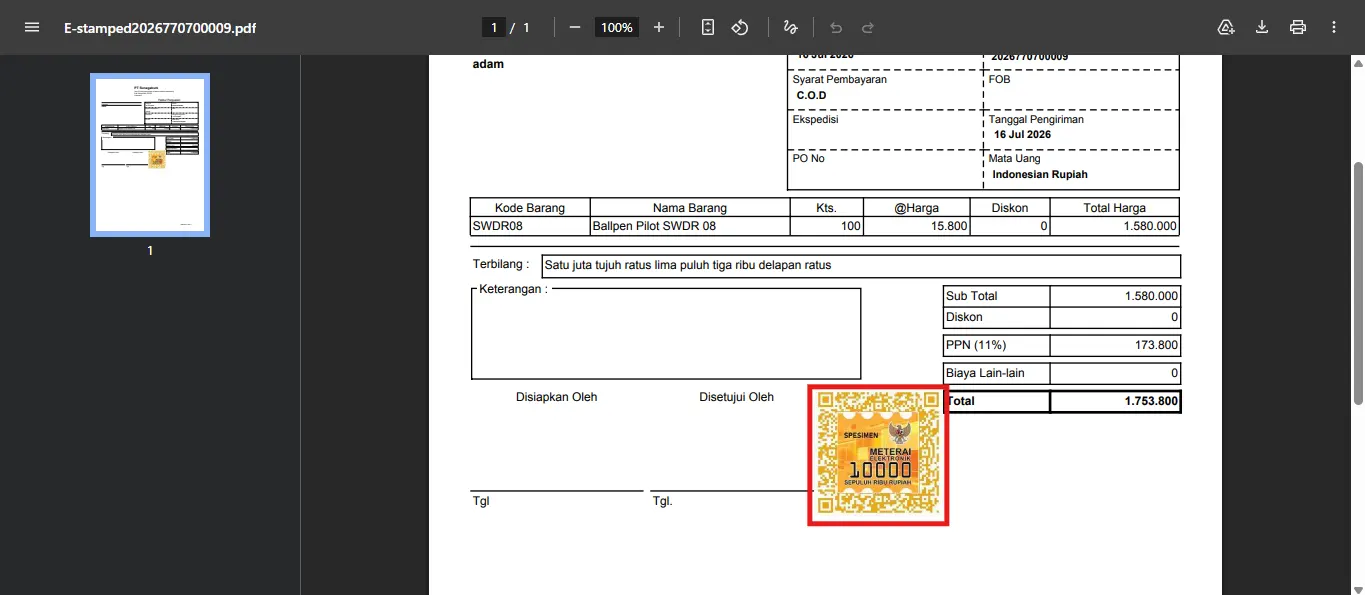Click the vertical document scrollbar
Image resolution: width=1365 pixels, height=595 pixels.
point(1358,282)
